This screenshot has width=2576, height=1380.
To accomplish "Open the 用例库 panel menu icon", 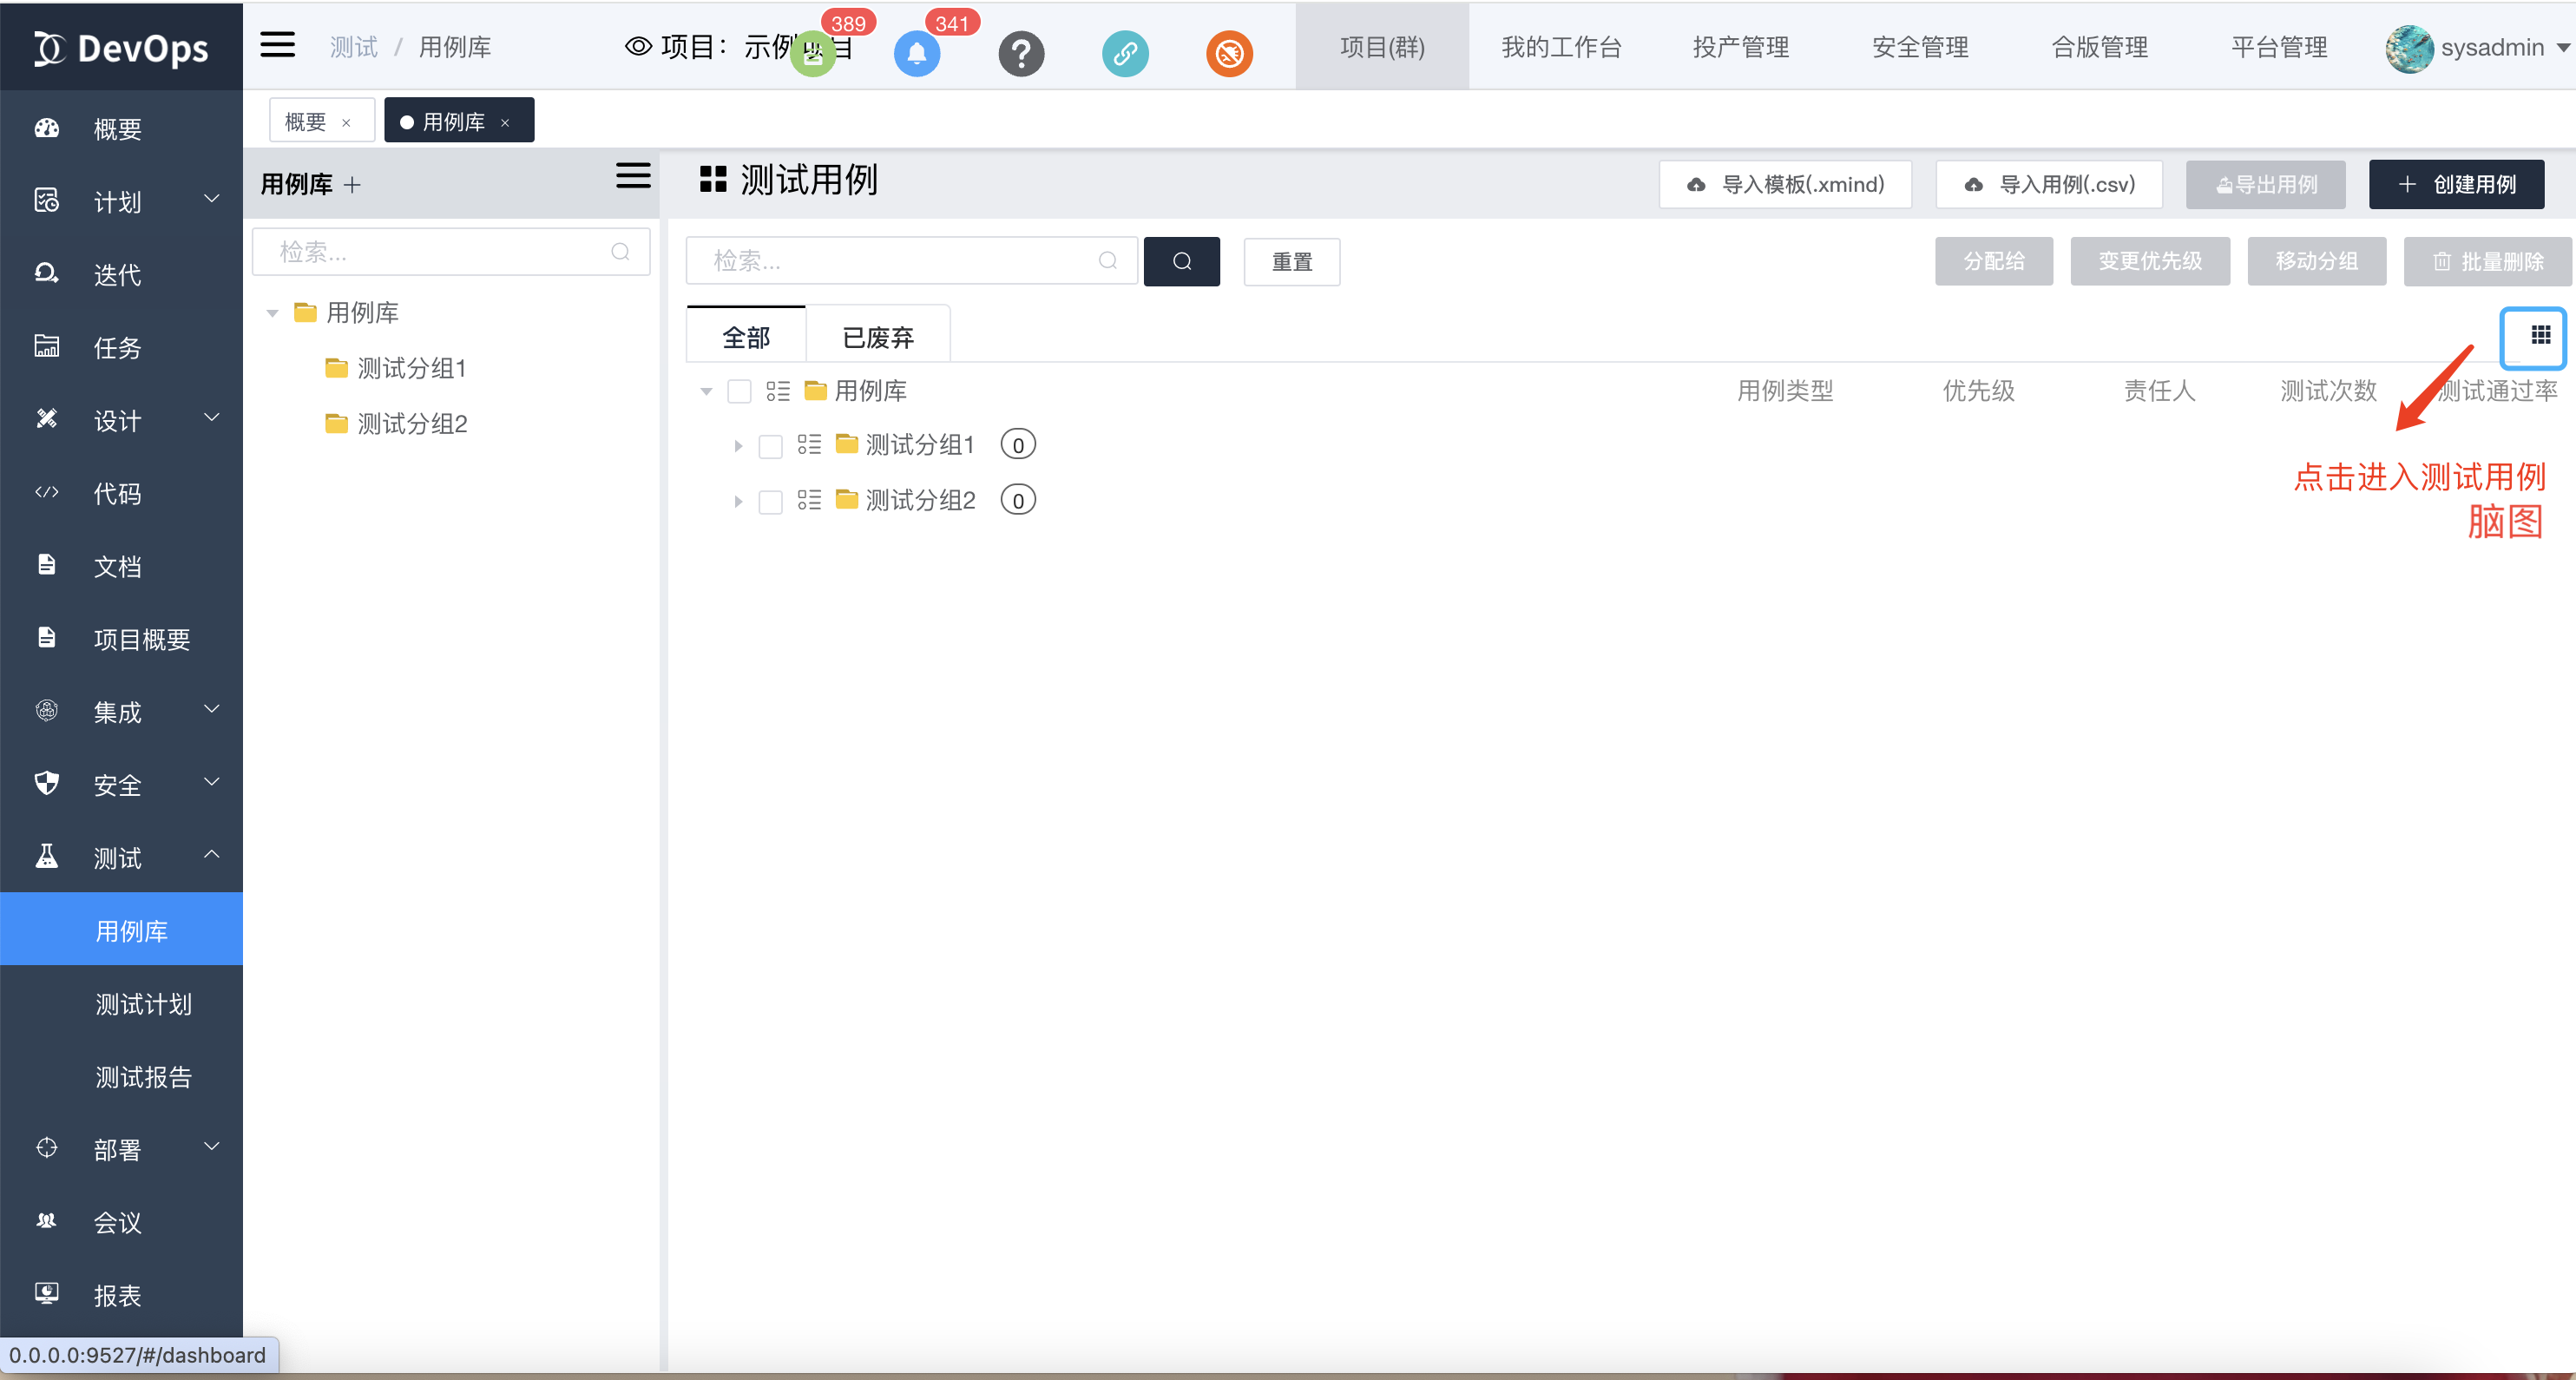I will click(633, 177).
